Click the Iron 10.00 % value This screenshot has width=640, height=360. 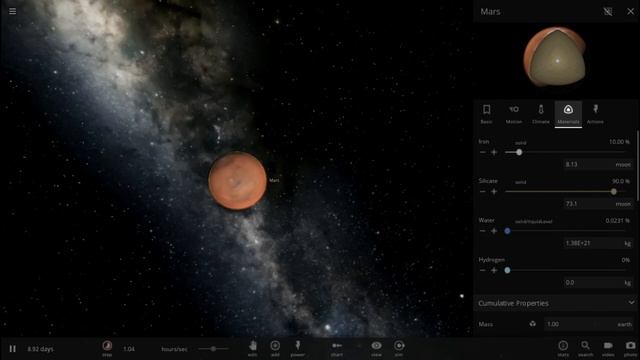tap(619, 142)
